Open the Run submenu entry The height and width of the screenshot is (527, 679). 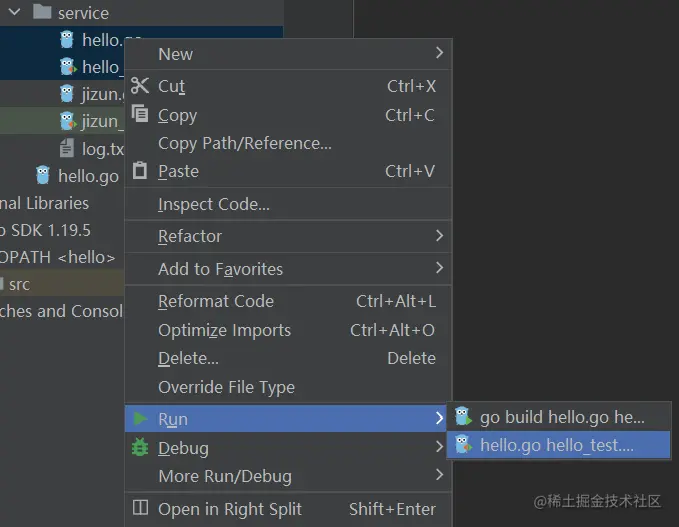click(x=286, y=419)
